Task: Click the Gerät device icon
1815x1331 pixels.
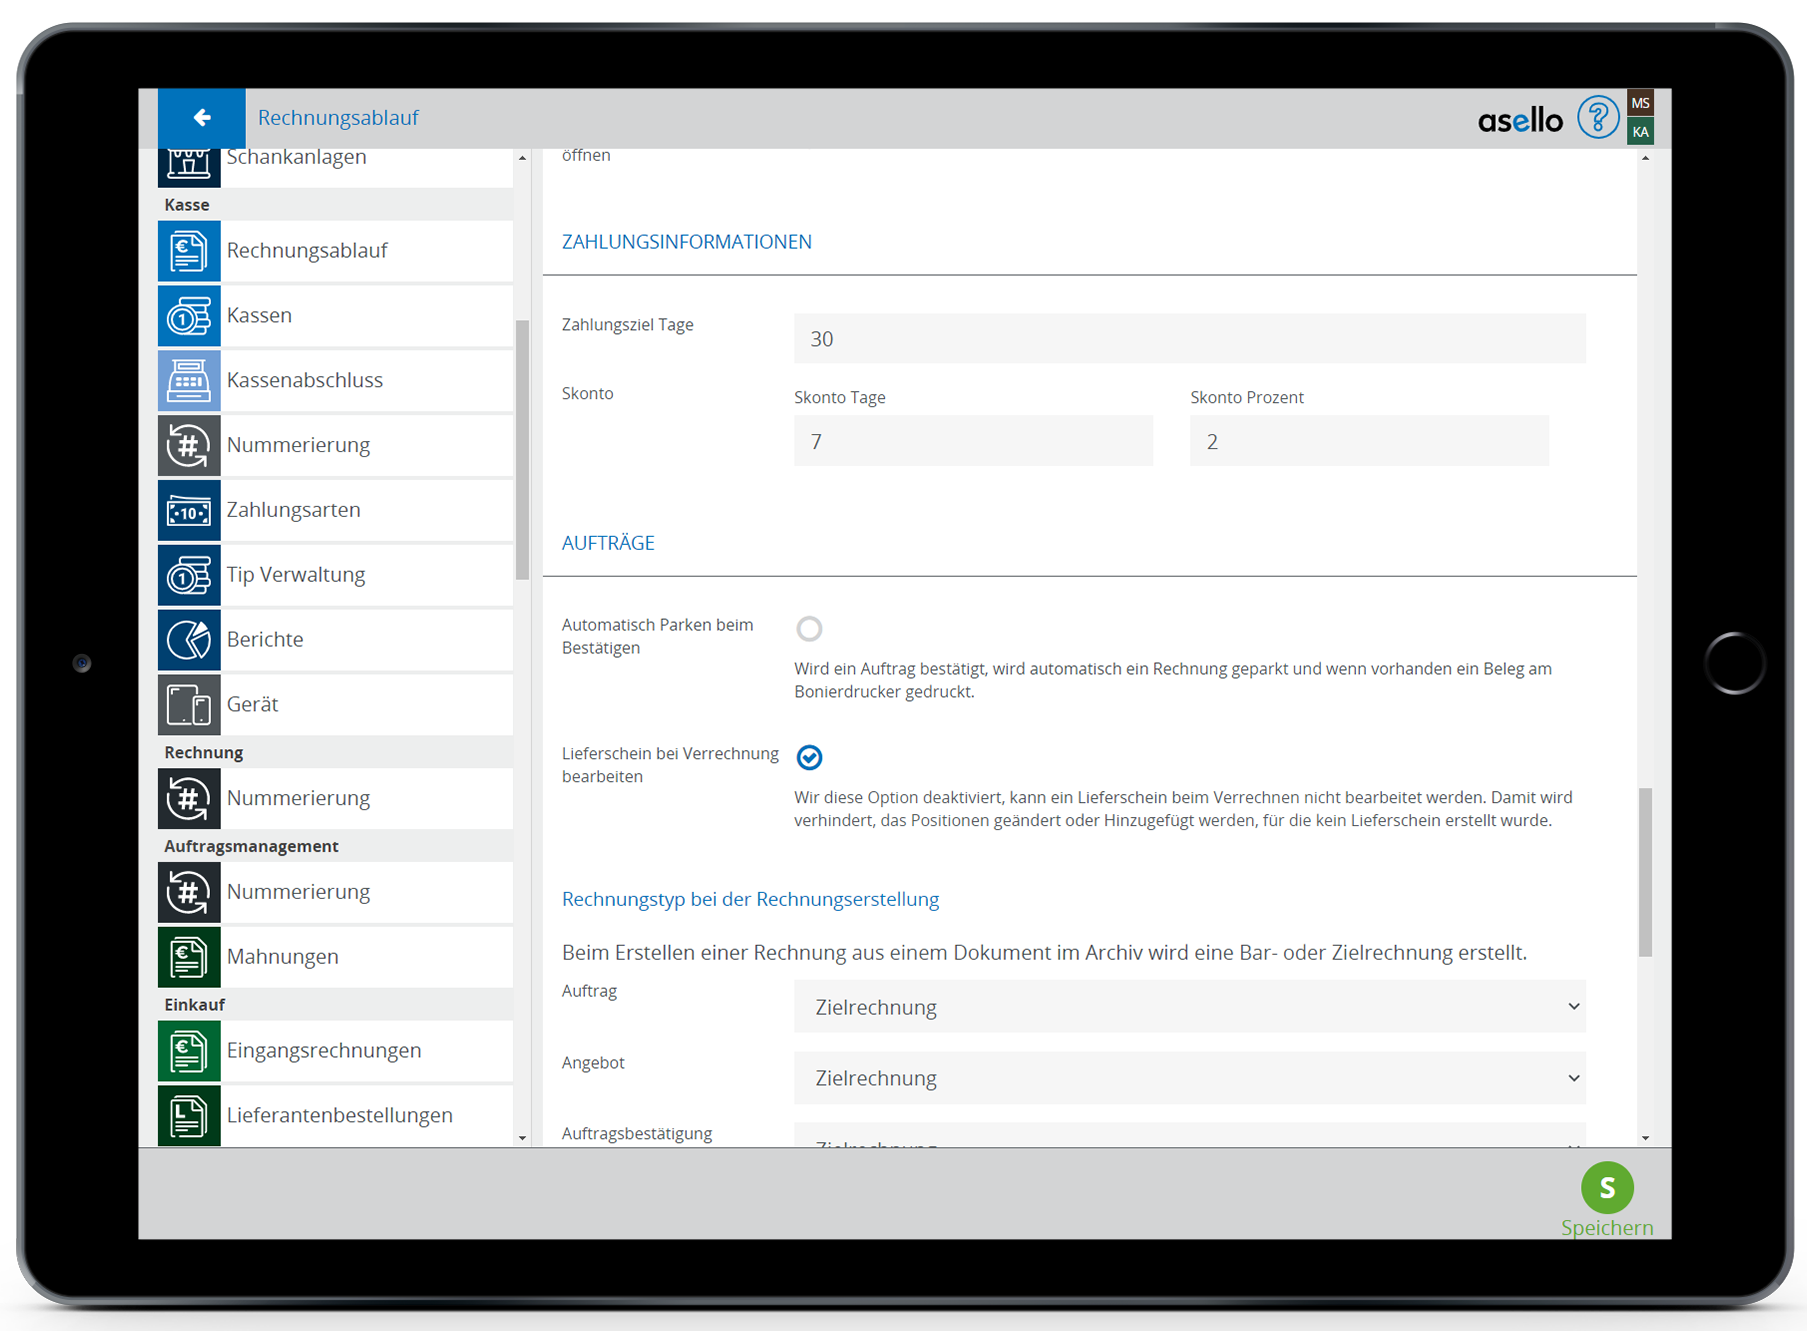Action: [x=189, y=705]
